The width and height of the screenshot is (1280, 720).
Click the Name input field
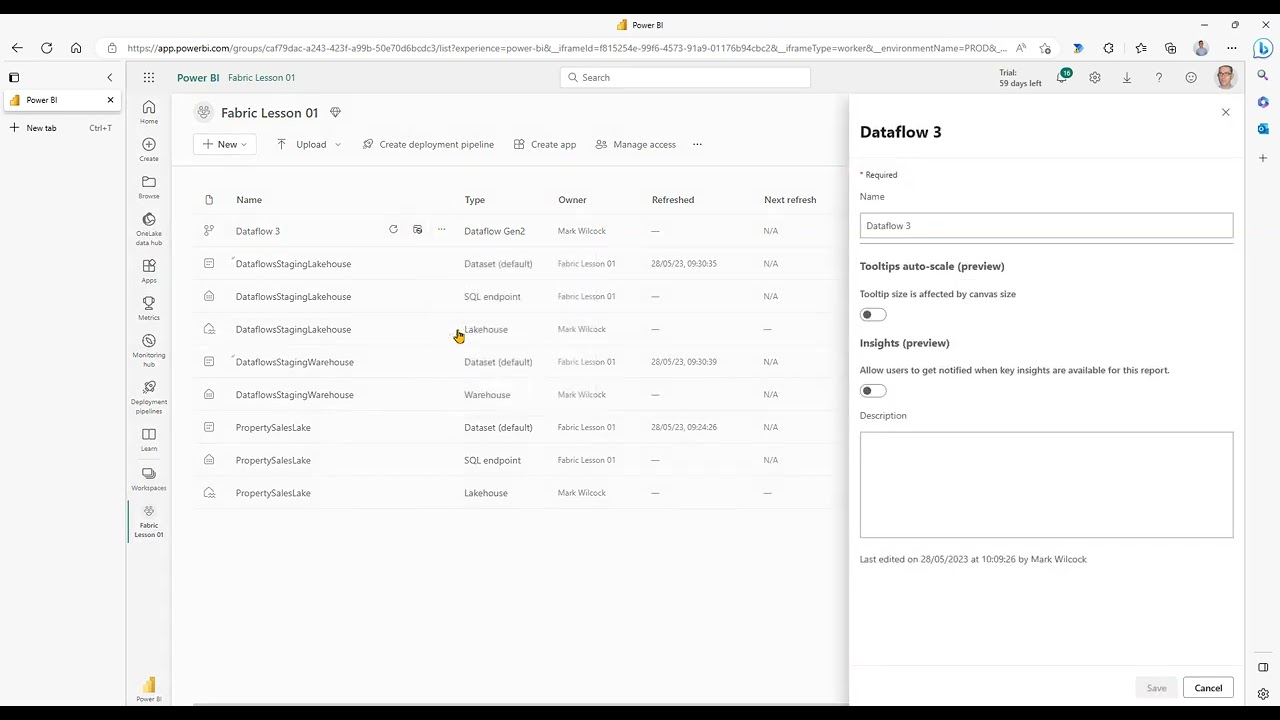[x=1046, y=226]
